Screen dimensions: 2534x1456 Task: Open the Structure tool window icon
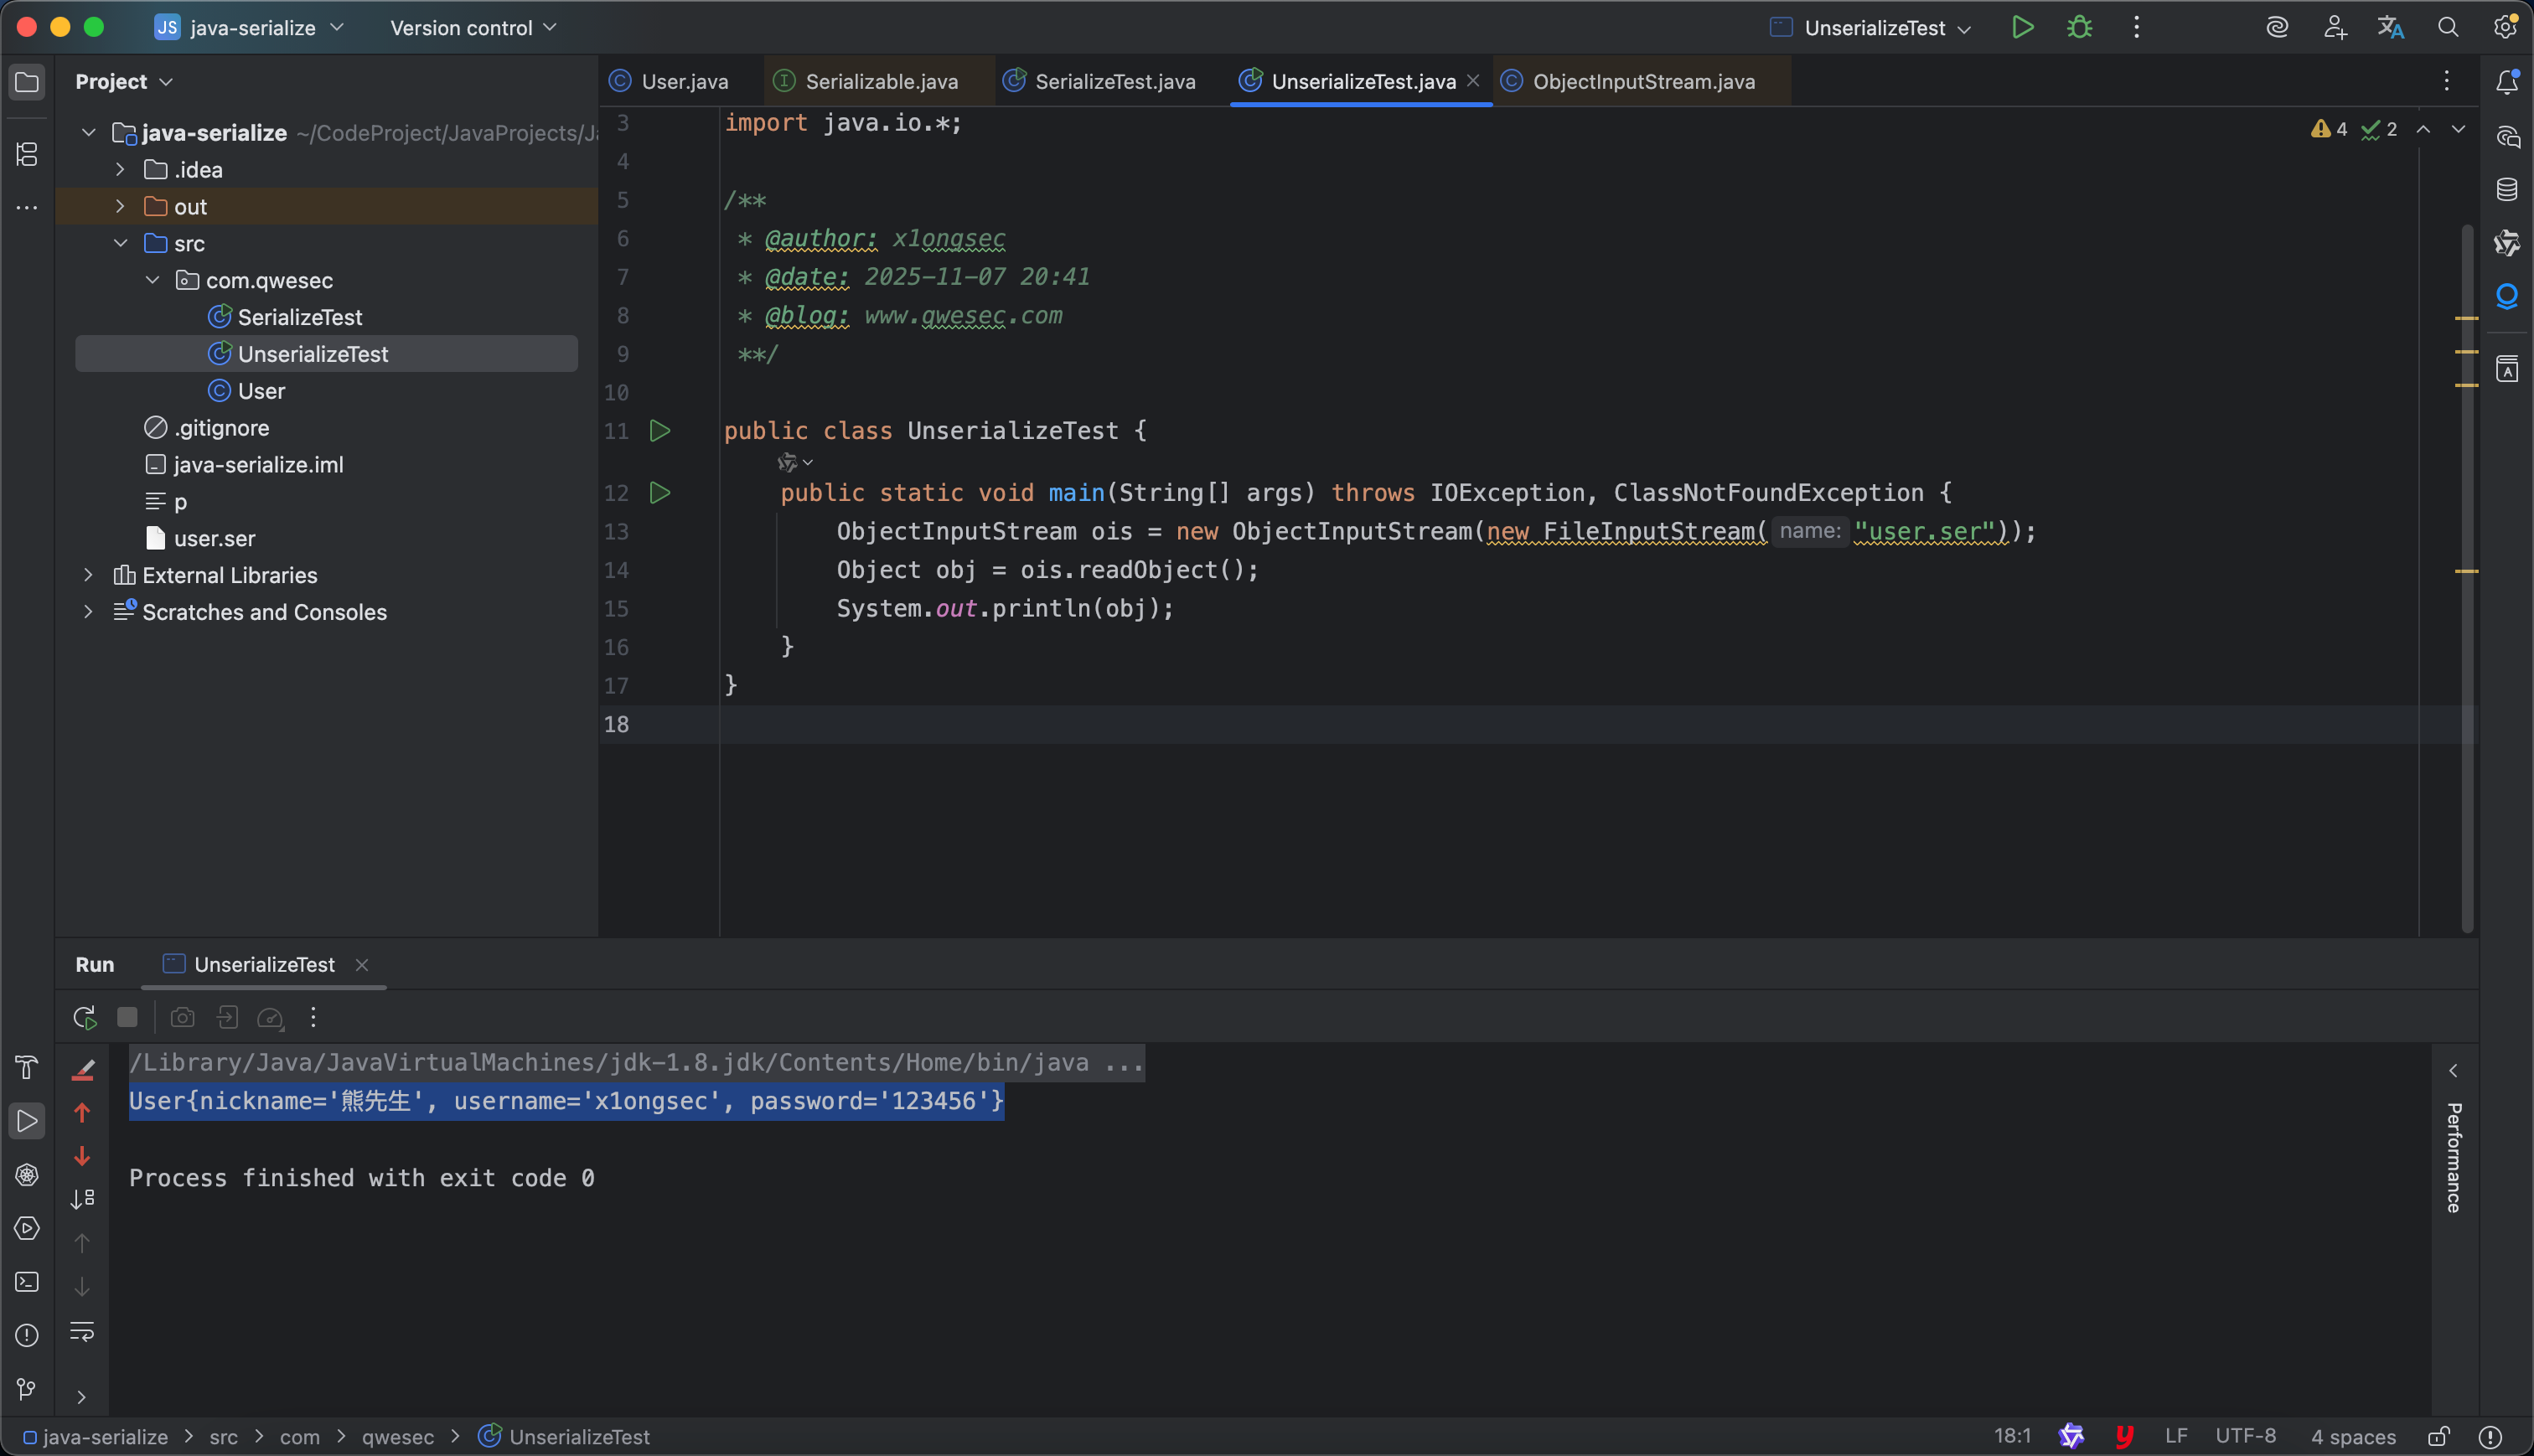[27, 154]
